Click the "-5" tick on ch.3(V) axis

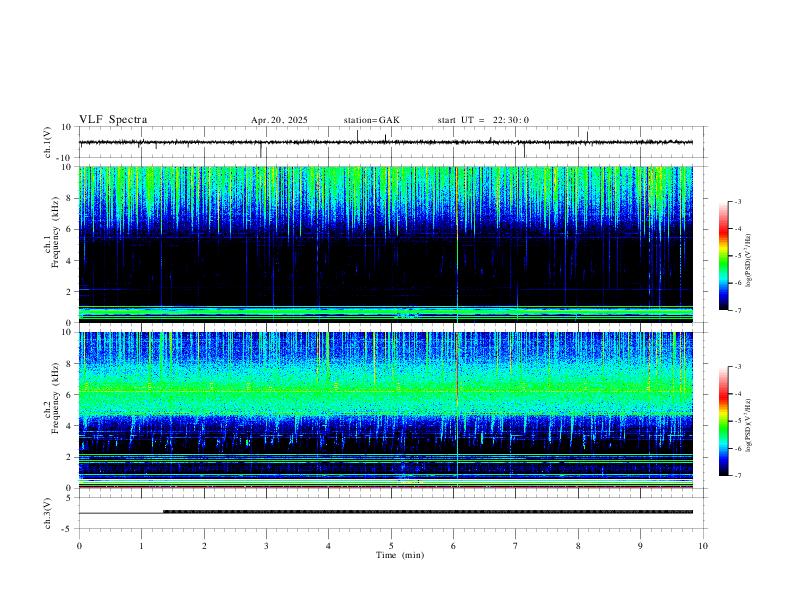[68, 529]
